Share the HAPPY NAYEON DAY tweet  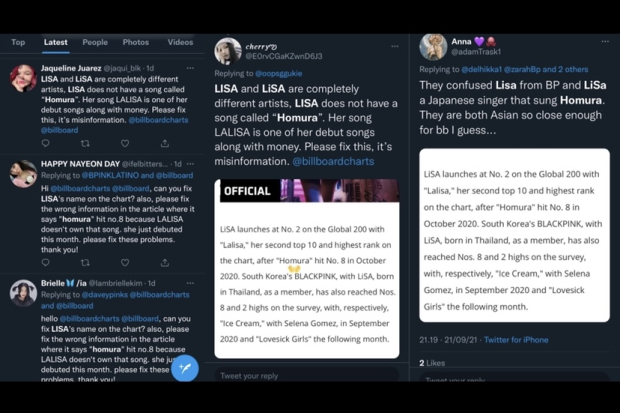164,263
